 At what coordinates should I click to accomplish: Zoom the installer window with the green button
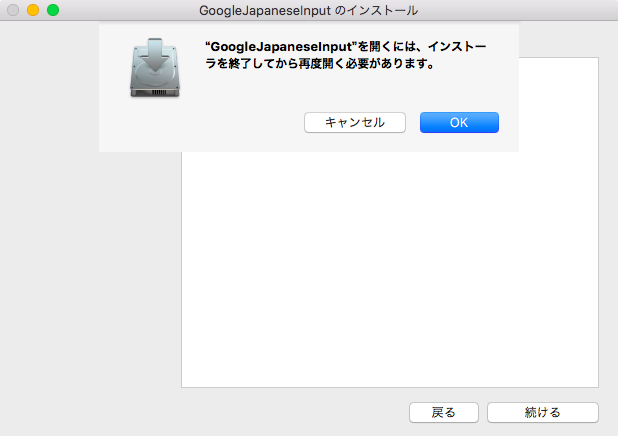(x=53, y=10)
